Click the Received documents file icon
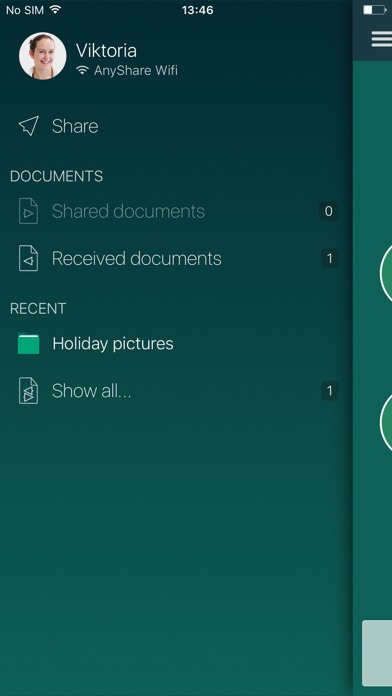The width and height of the screenshot is (392, 696). point(28,258)
